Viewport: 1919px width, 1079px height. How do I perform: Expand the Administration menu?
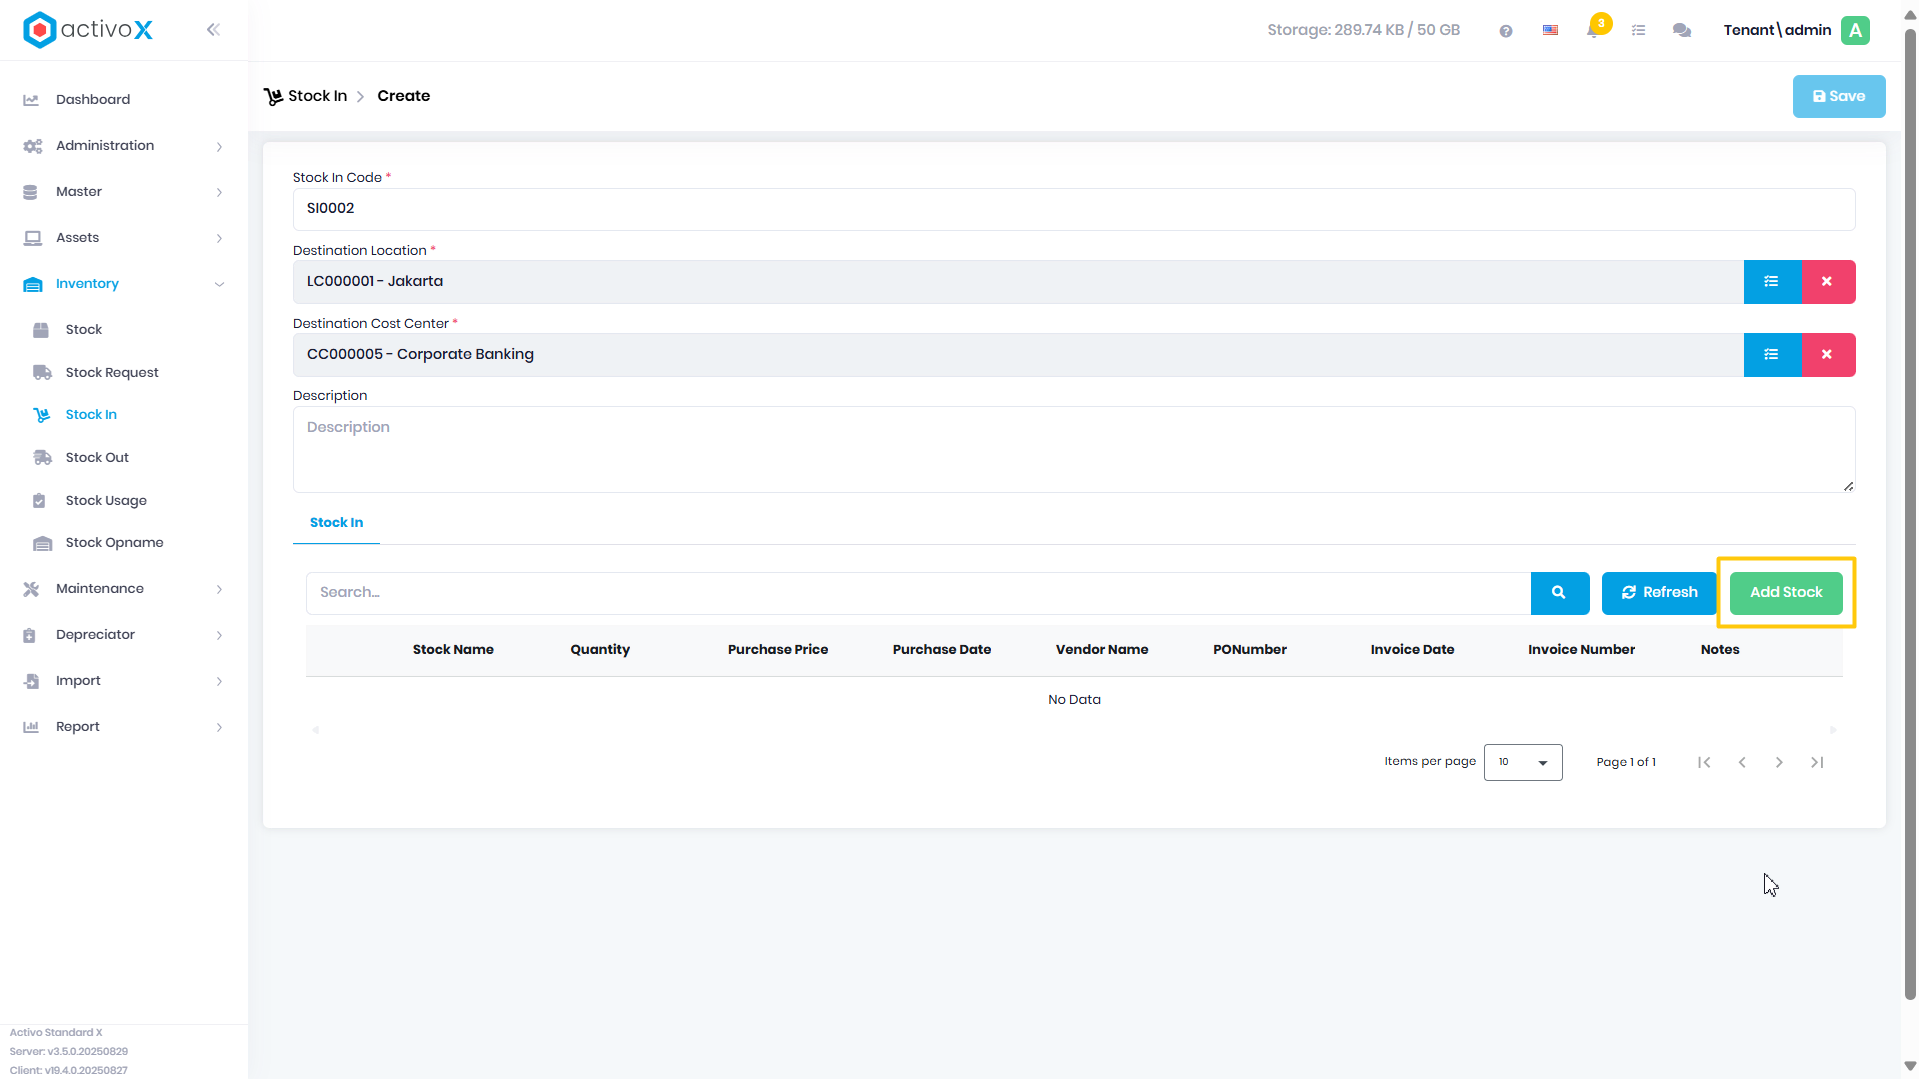coord(124,146)
